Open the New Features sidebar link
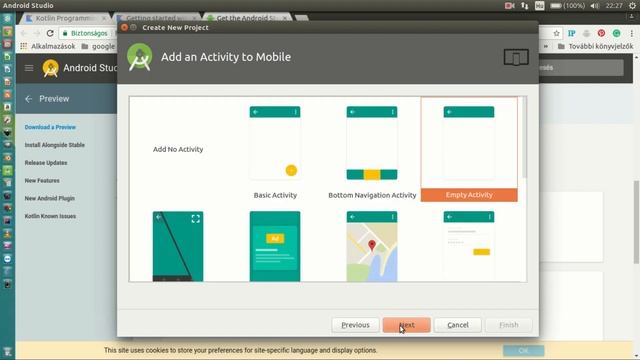Screen dimensions: 640x360 pos(42,180)
